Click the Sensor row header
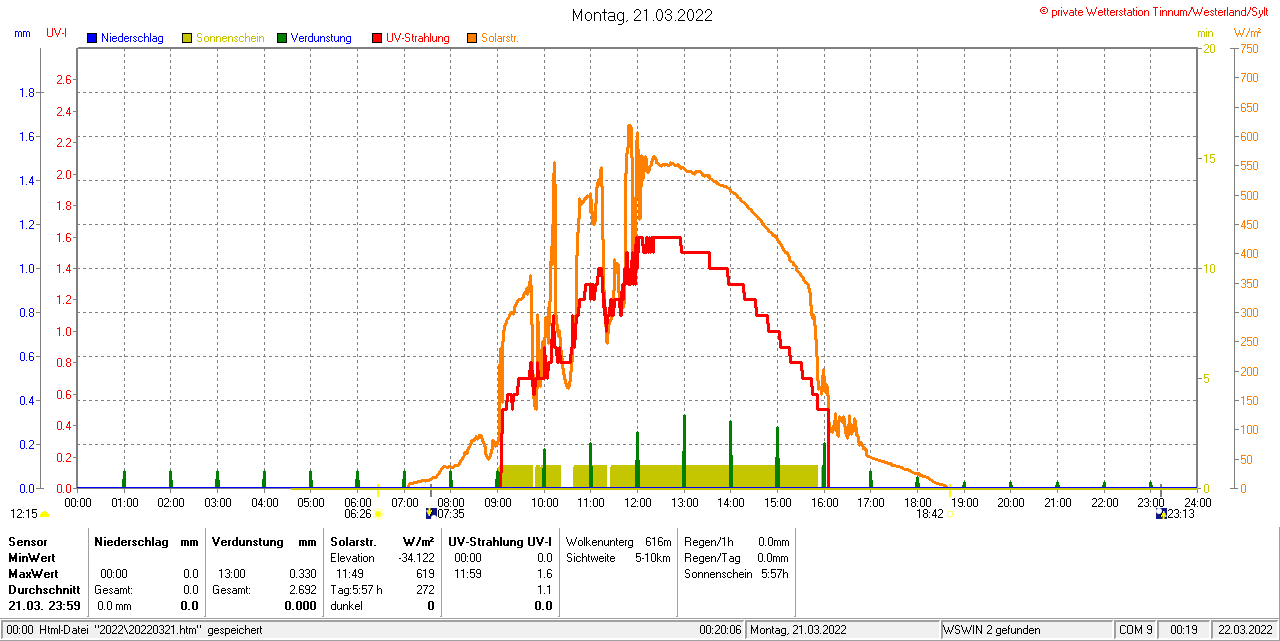This screenshot has width=1280, height=641. pos(27,541)
